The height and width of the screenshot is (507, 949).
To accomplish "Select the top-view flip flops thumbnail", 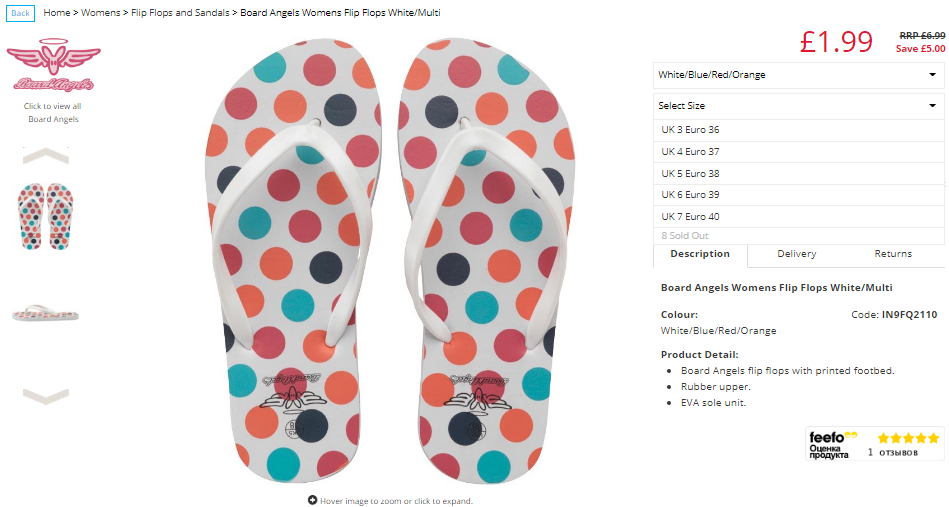I will tap(46, 216).
